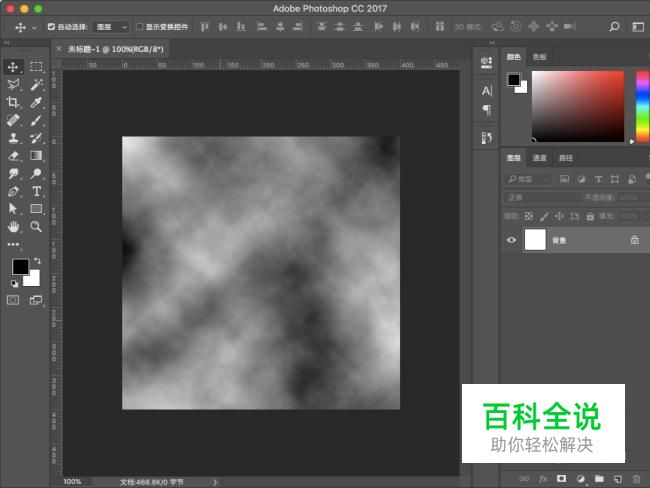Open the layer filter type dropdown
Screen dimensions: 650x488
[x=528, y=179]
